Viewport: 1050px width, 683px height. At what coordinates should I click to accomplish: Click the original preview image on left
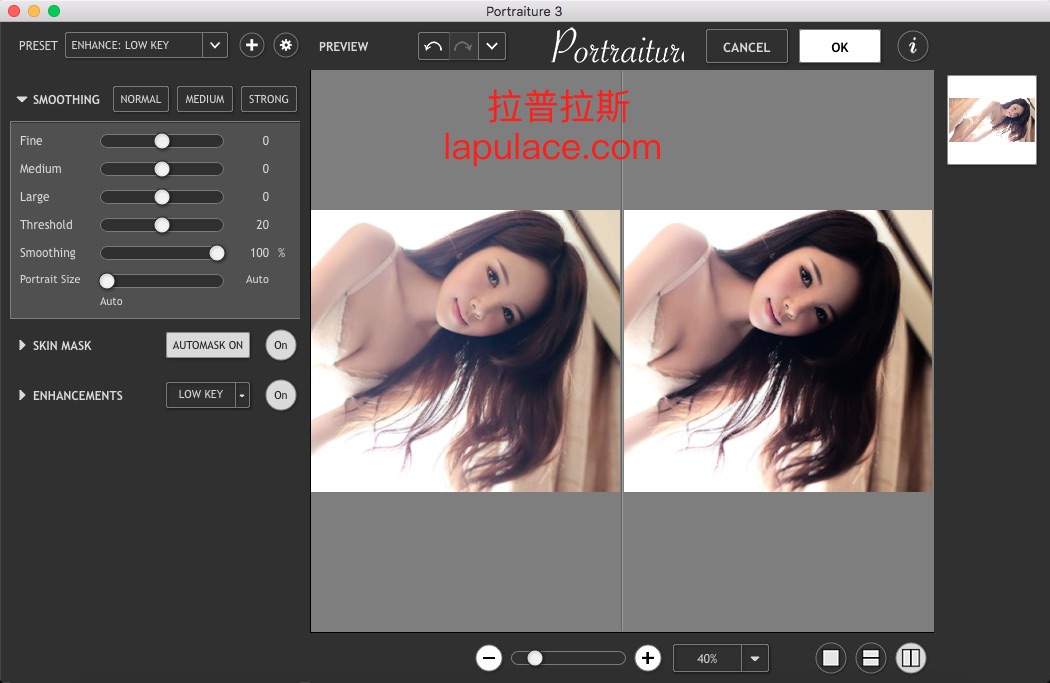(465, 351)
